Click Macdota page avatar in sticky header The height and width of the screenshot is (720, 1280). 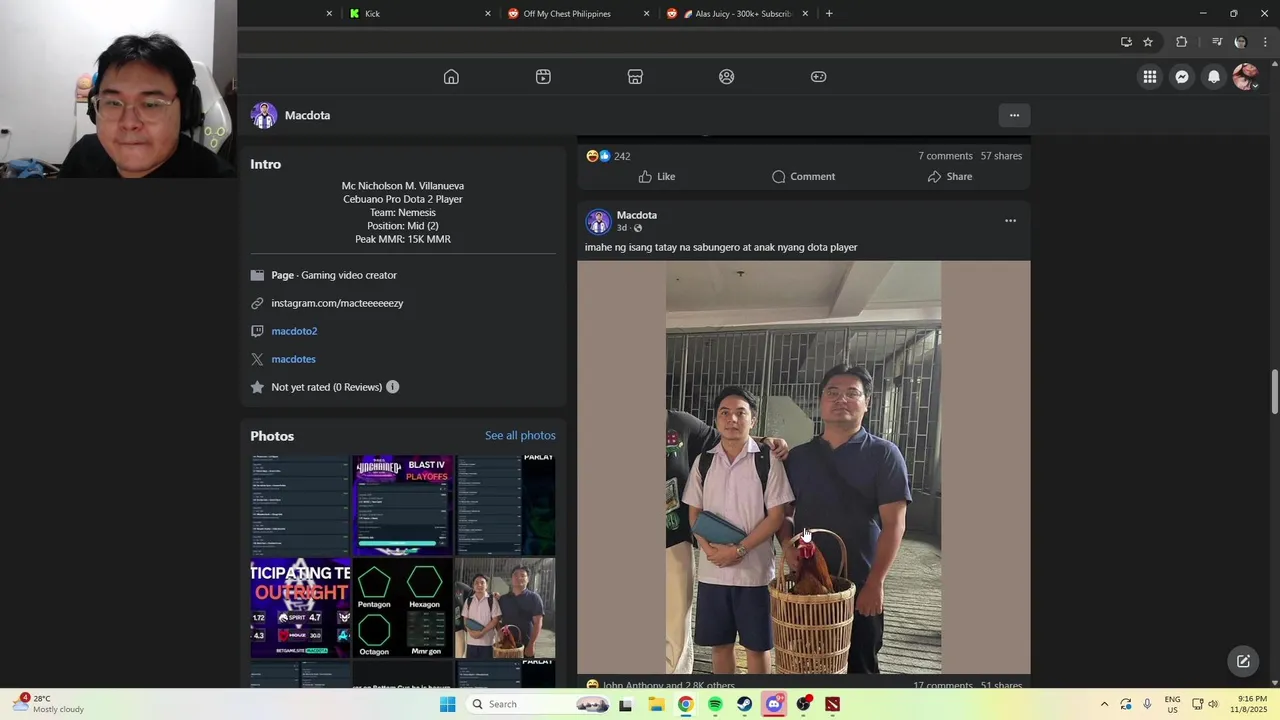pyautogui.click(x=264, y=115)
